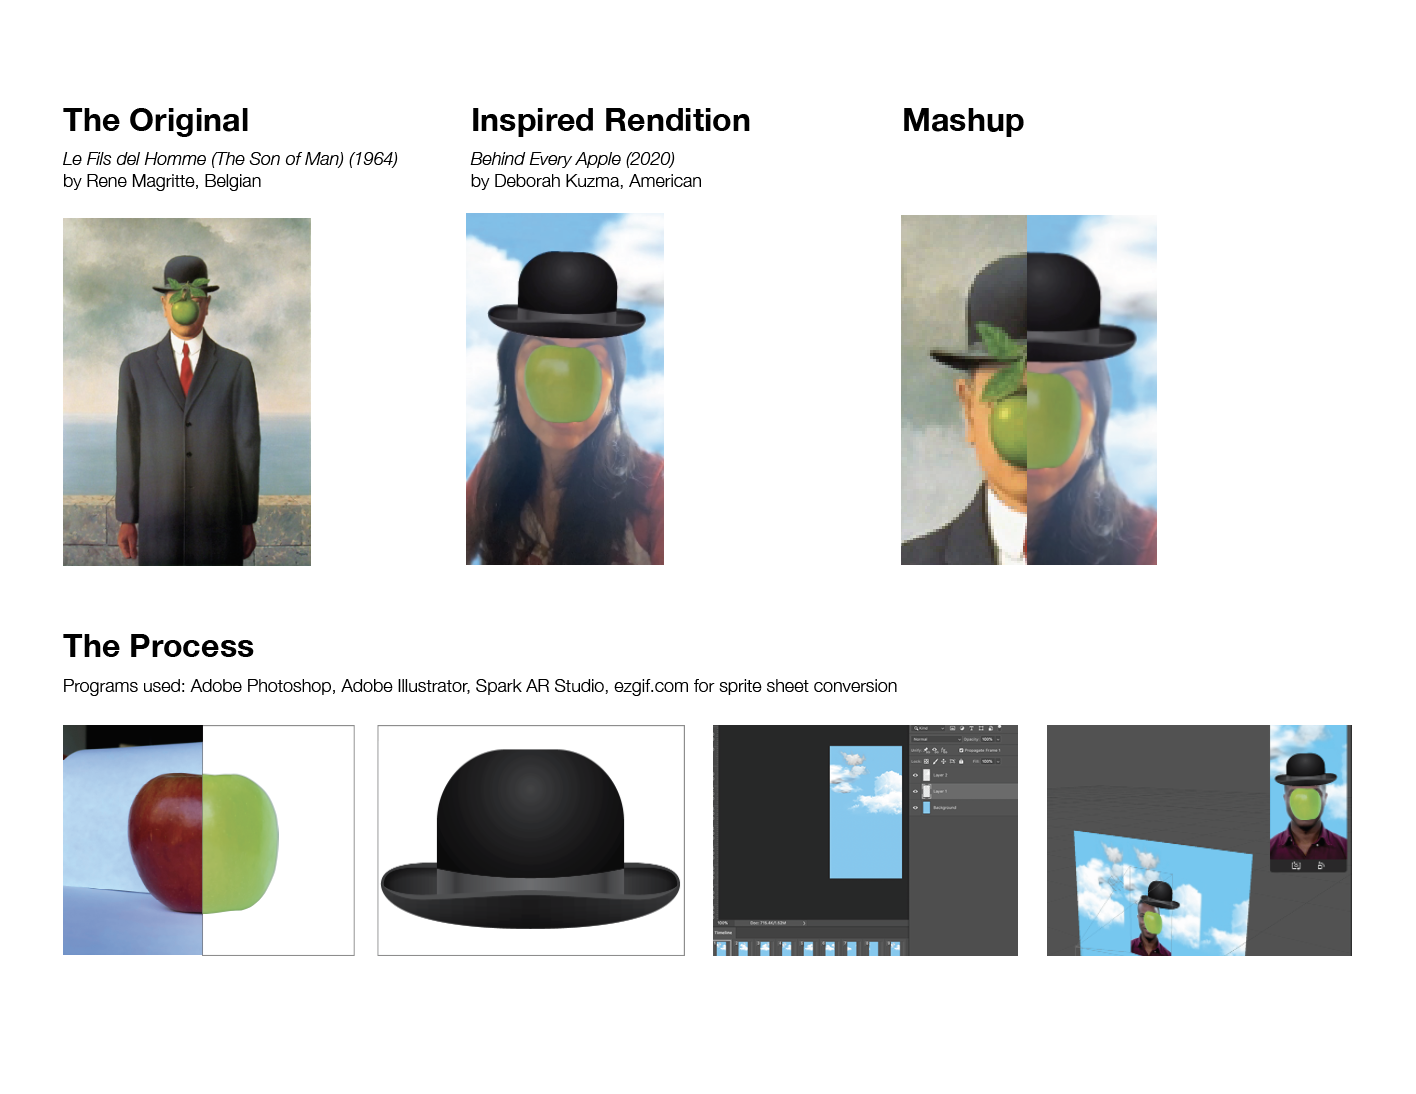Click the Background layer blue thumbnail
Screen dimensions: 1416x1094
pyautogui.click(x=926, y=807)
